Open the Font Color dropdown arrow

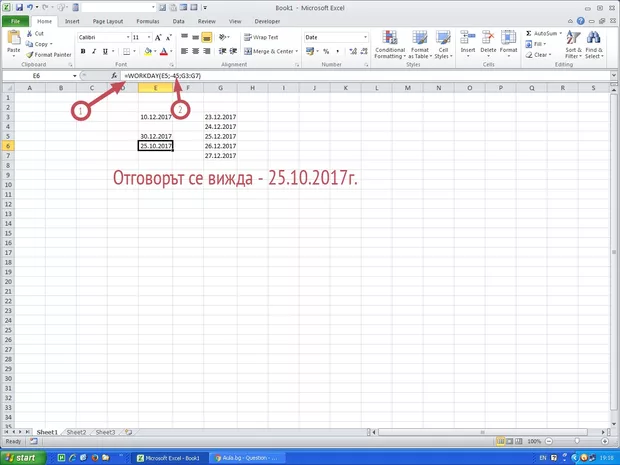(171, 51)
